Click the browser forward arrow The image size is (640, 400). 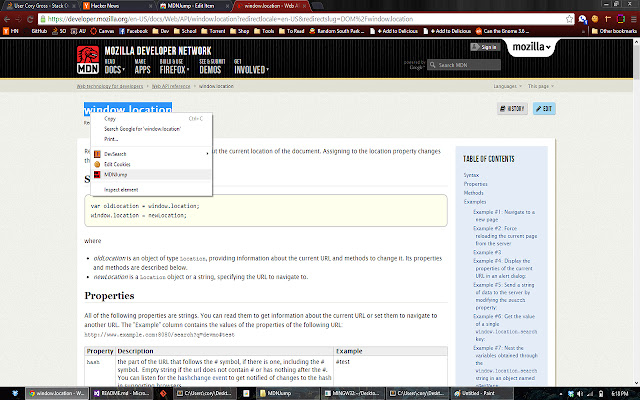pyautogui.click(x=18, y=19)
